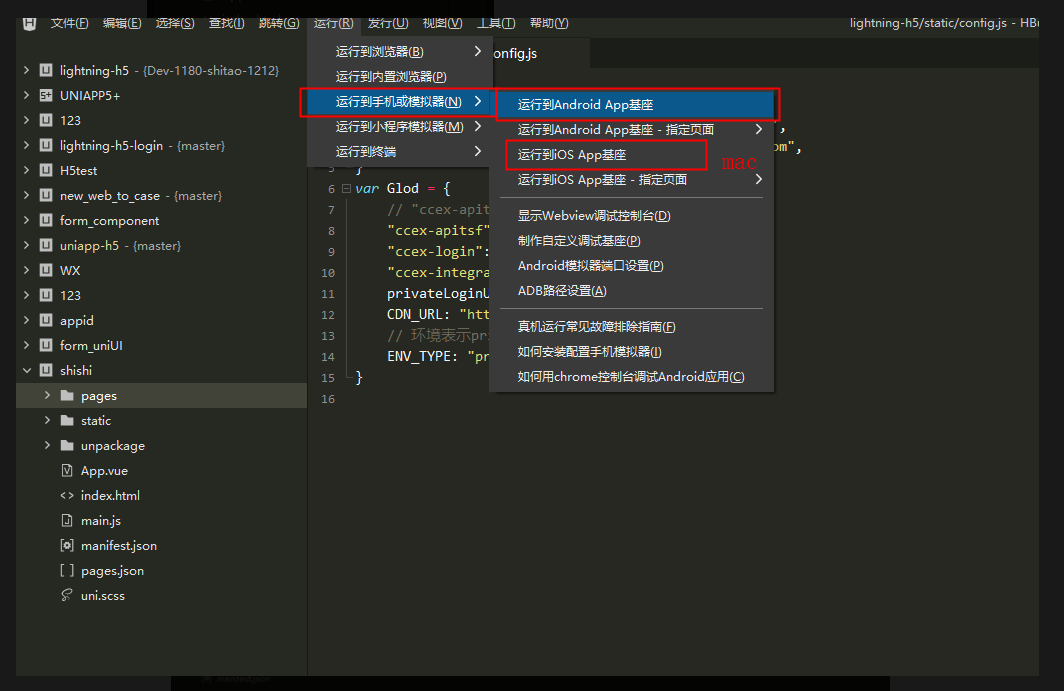Screen dimensions: 1064x691
Task: Click the UNIAPP5+ project icon
Action: pos(46,96)
